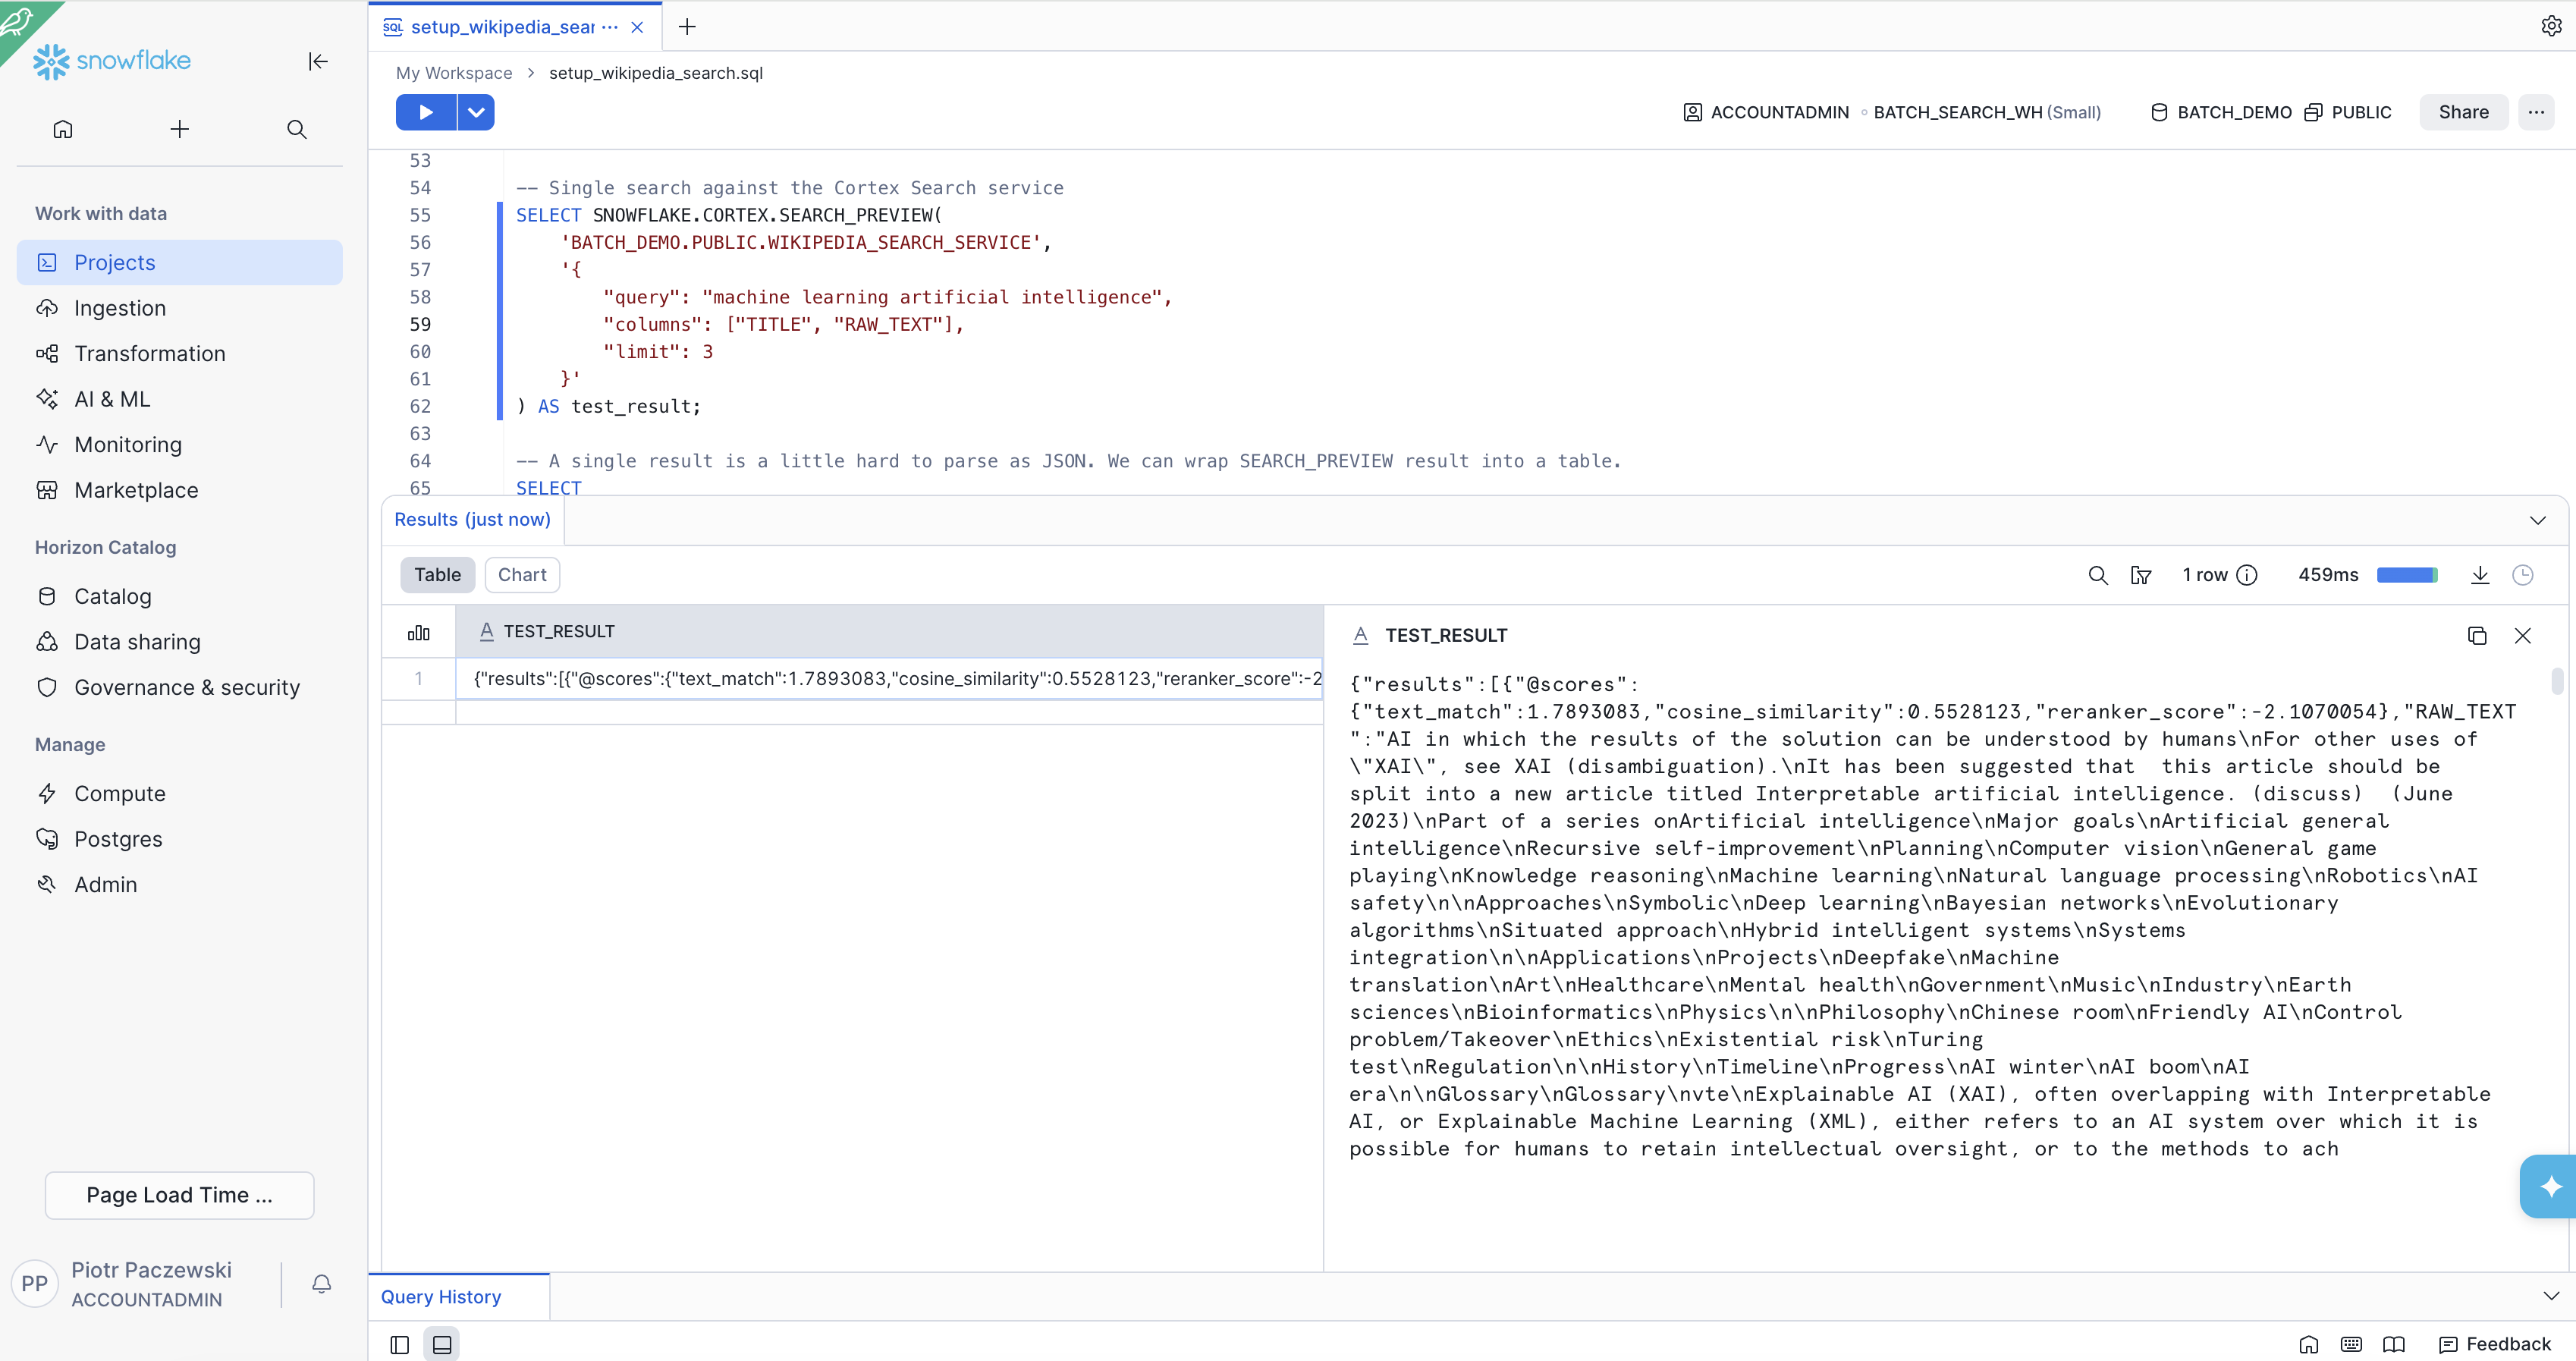Switch results view to Chart
Image resolution: width=2576 pixels, height=1361 pixels.
(522, 575)
